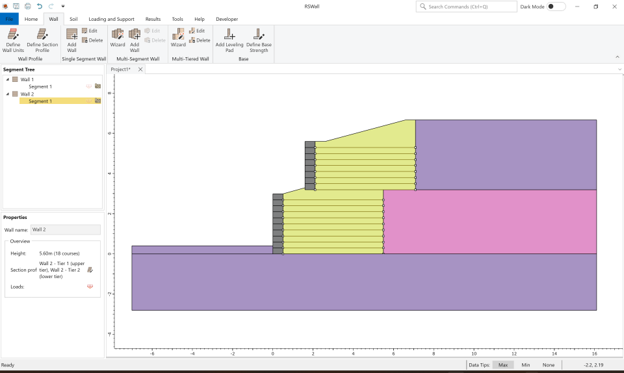Image resolution: width=624 pixels, height=373 pixels.
Task: Click the Wall 1 icon in tree
Action: click(x=15, y=79)
